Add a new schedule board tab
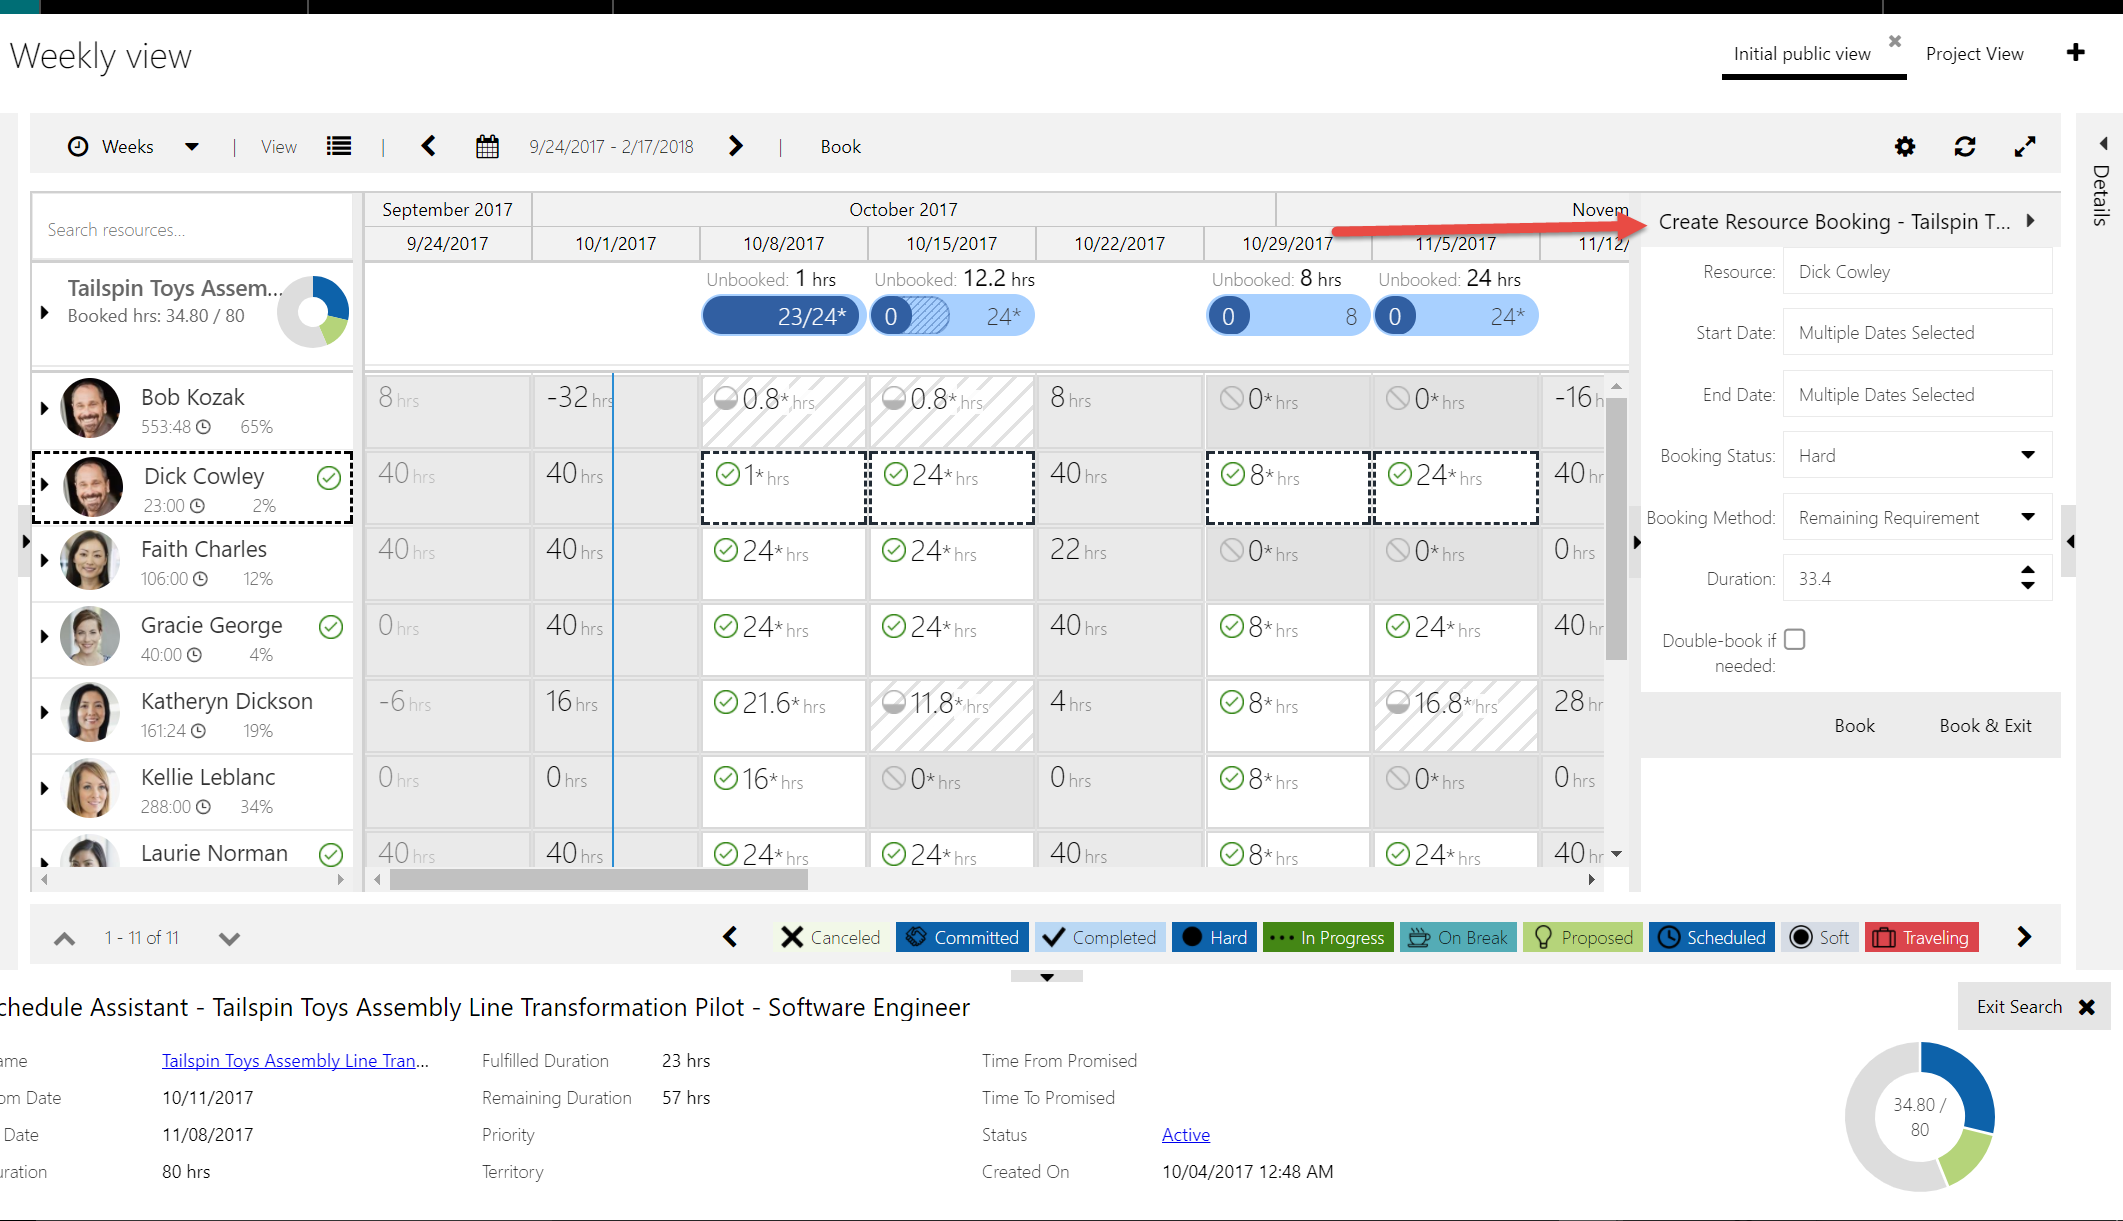The image size is (2123, 1221). [x=2075, y=53]
